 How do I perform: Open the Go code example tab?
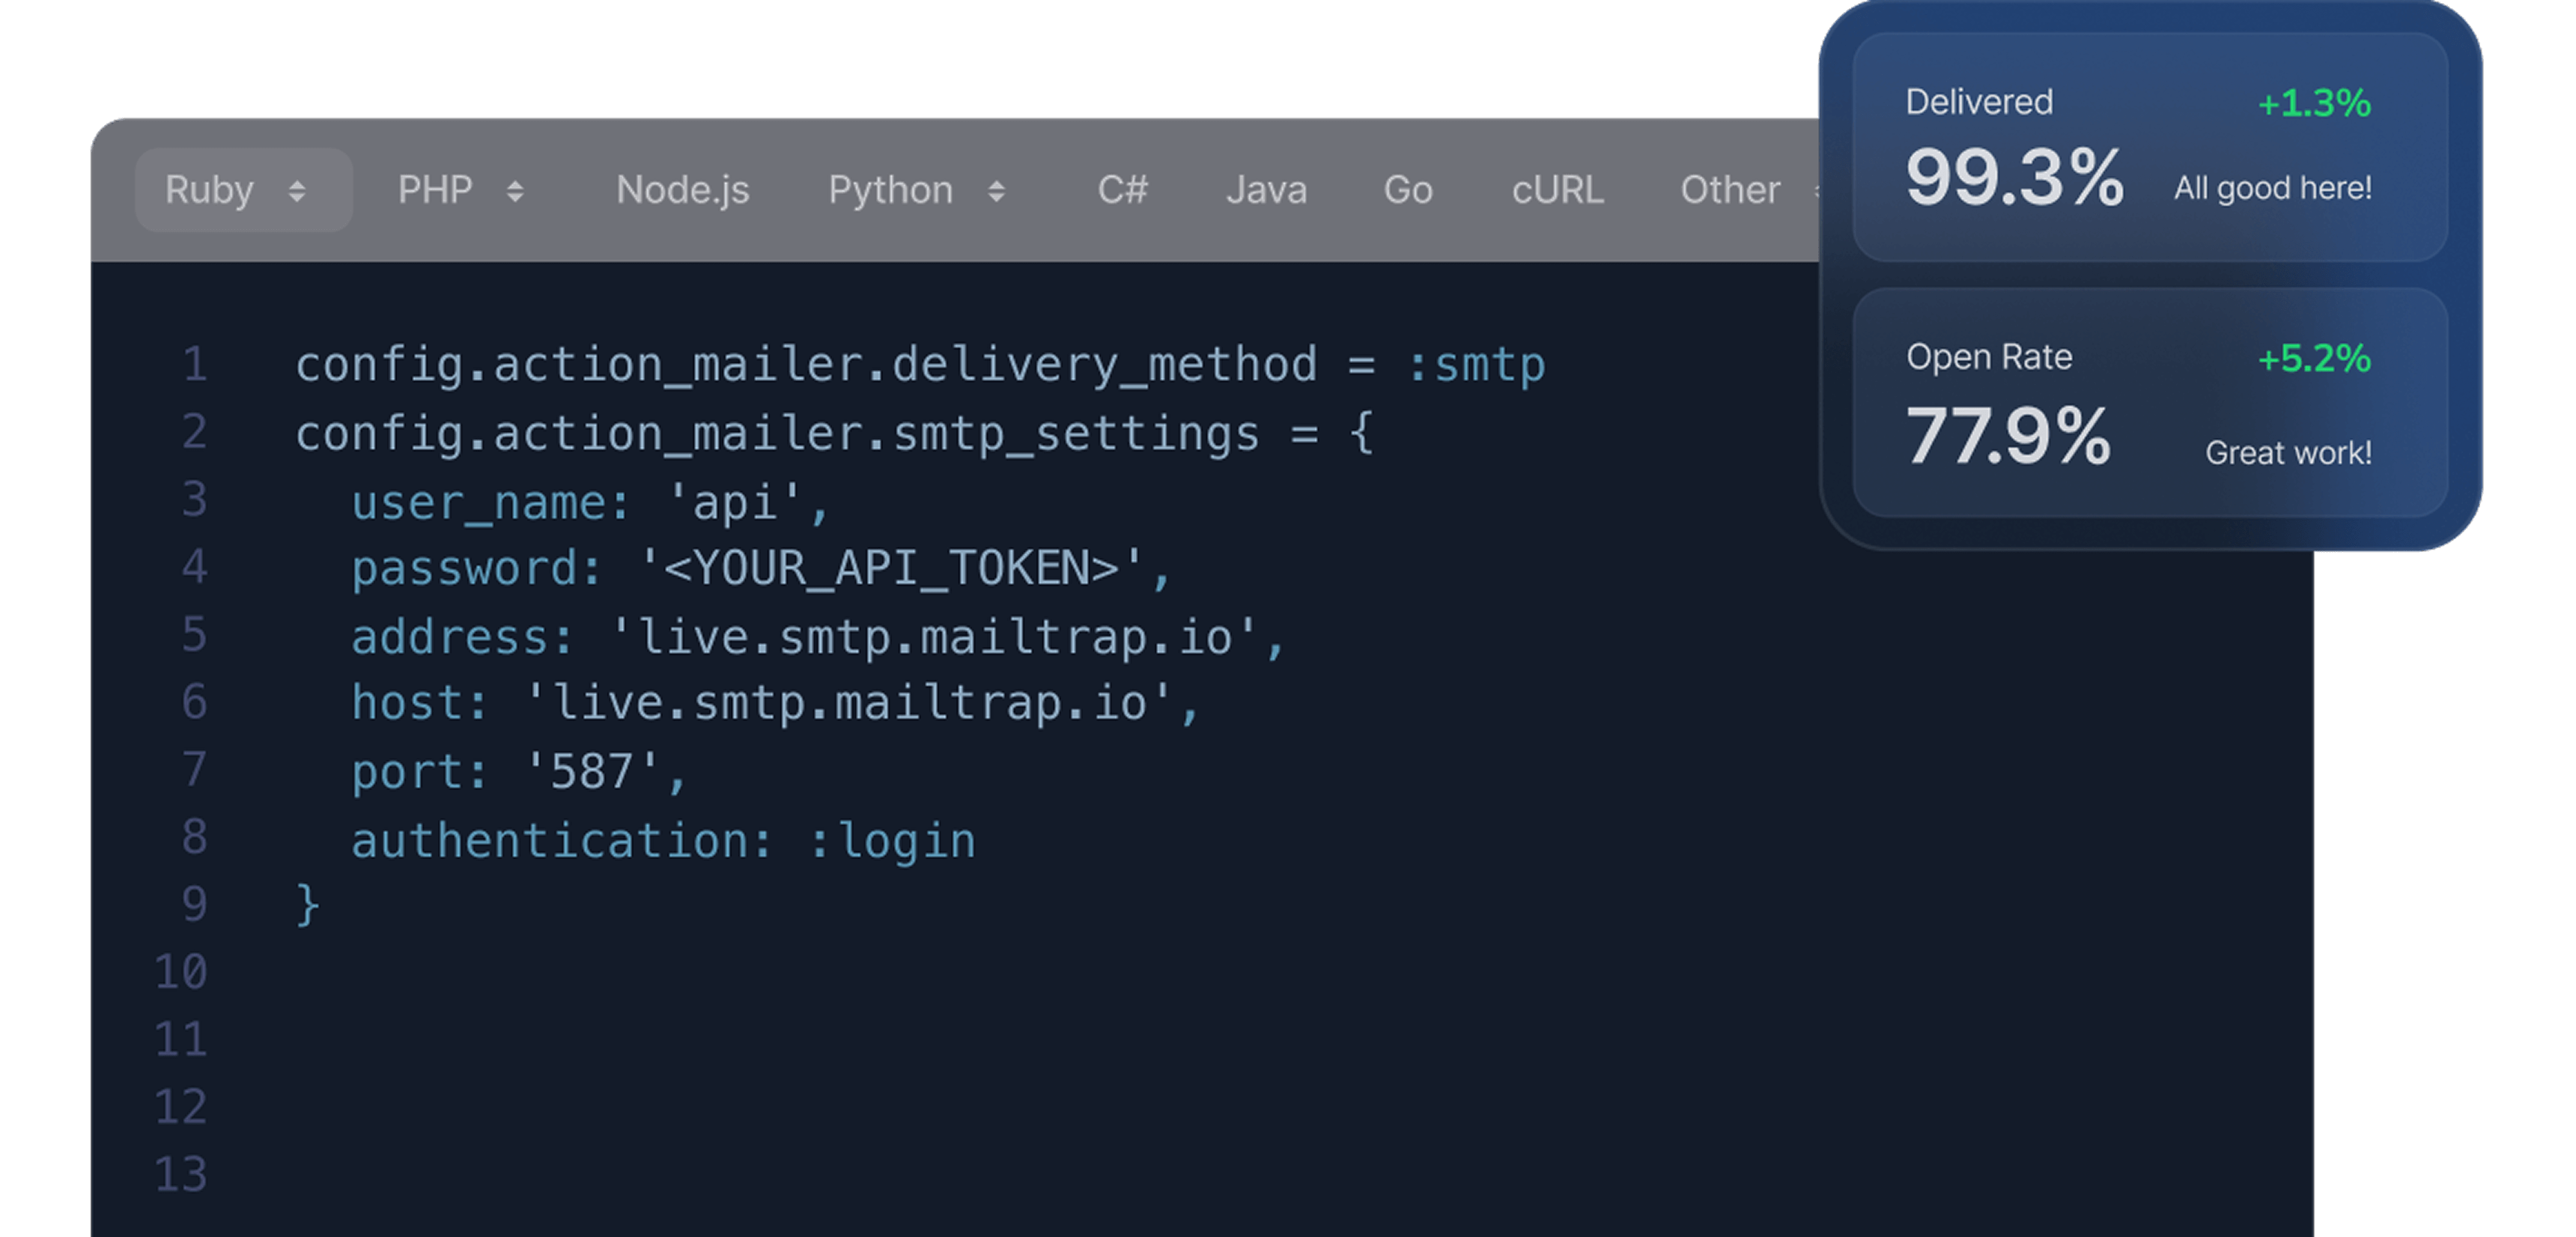[x=1408, y=190]
